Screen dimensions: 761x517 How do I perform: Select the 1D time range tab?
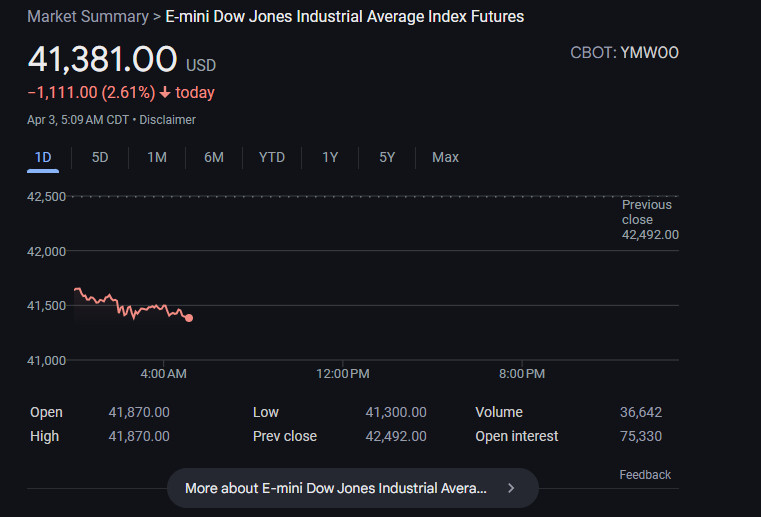coord(43,157)
